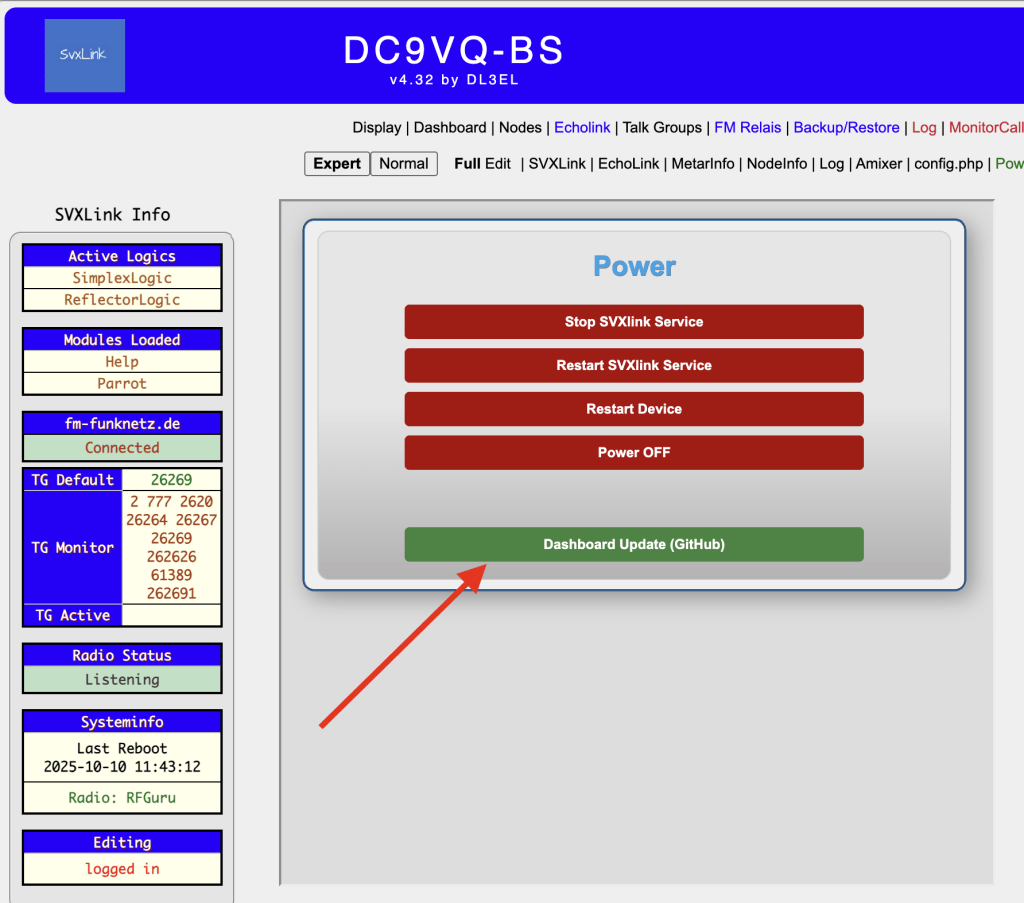This screenshot has height=903, width=1024.
Task: Go to the Nodes page
Action: [520, 128]
